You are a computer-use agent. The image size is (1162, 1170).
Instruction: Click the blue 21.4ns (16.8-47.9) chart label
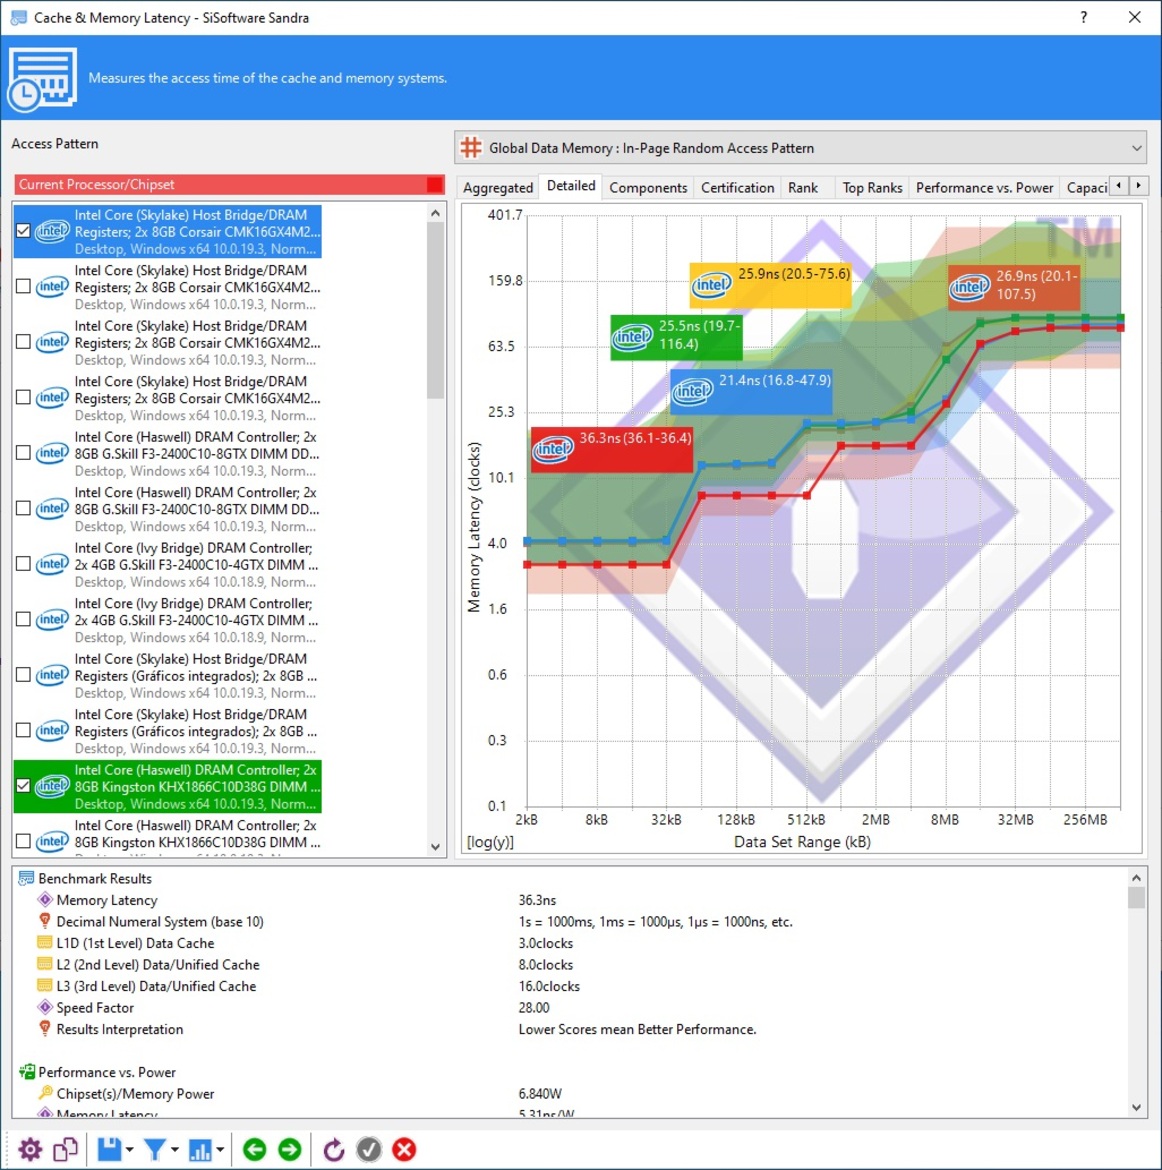point(751,392)
